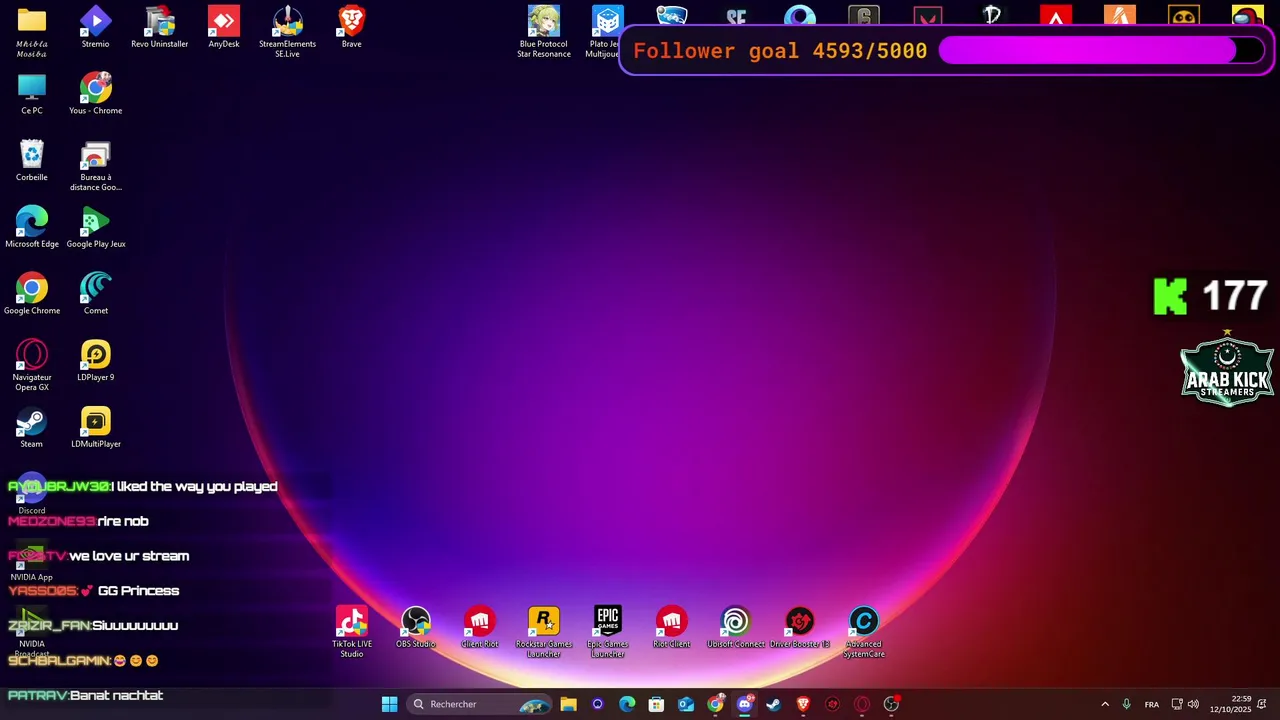Image resolution: width=1280 pixels, height=720 pixels.
Task: Launch Navigateur Opera GX
Action: 32,365
